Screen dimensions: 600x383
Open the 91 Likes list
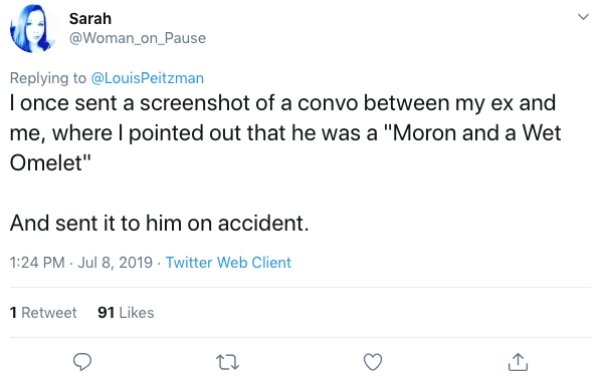[x=126, y=313]
